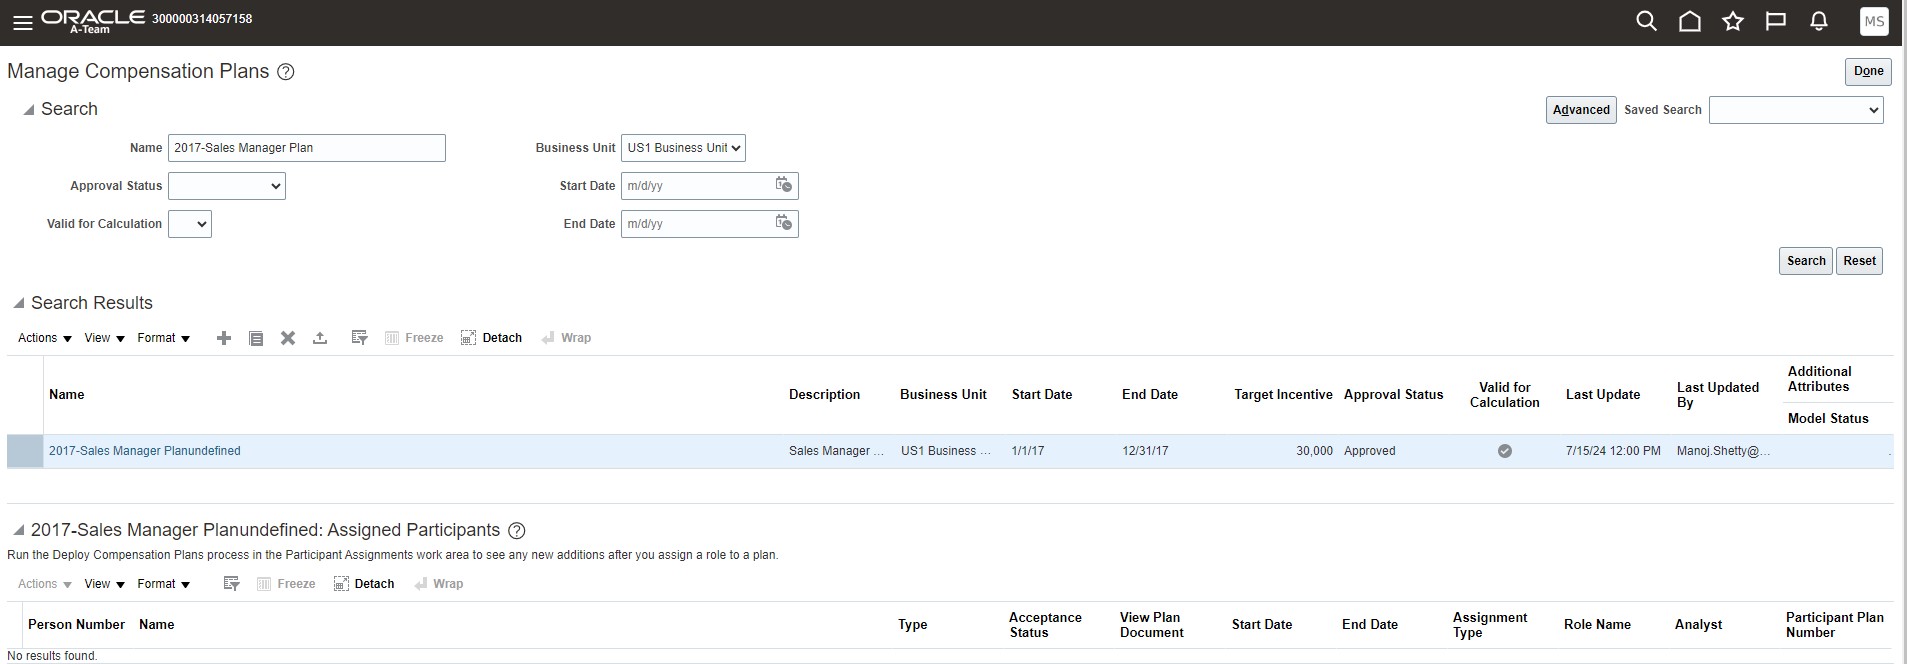Click Wrap in Search Results toolbar

pyautogui.click(x=566, y=338)
